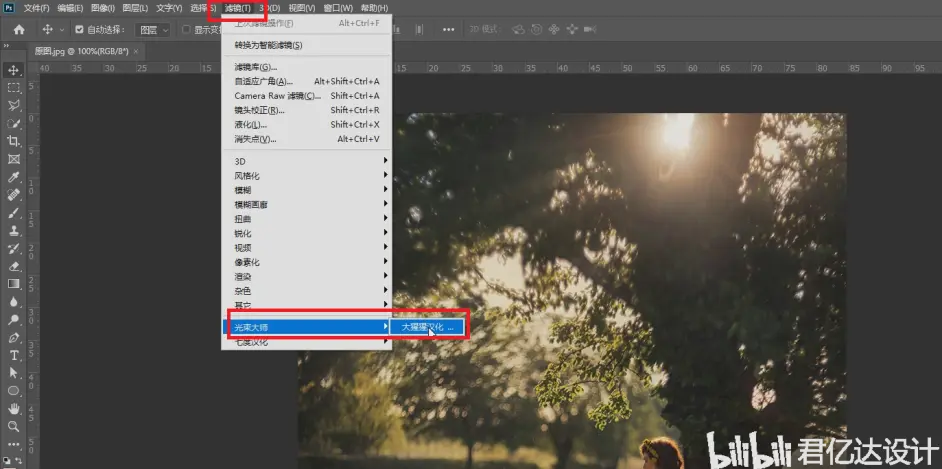Select the Blur tool droplet icon
Image resolution: width=942 pixels, height=469 pixels.
tap(13, 302)
